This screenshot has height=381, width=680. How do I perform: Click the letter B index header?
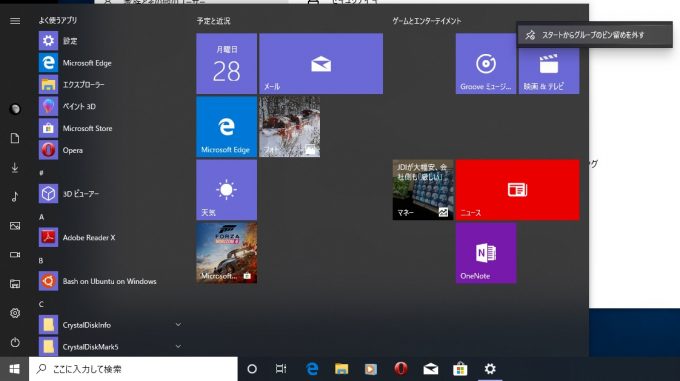(x=41, y=261)
